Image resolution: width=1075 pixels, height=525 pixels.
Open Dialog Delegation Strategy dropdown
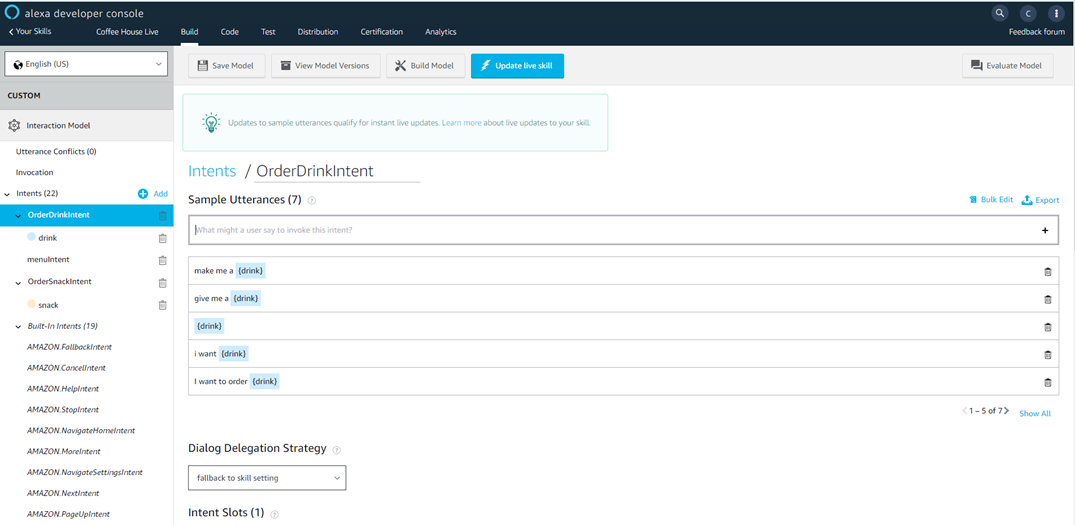(x=267, y=478)
